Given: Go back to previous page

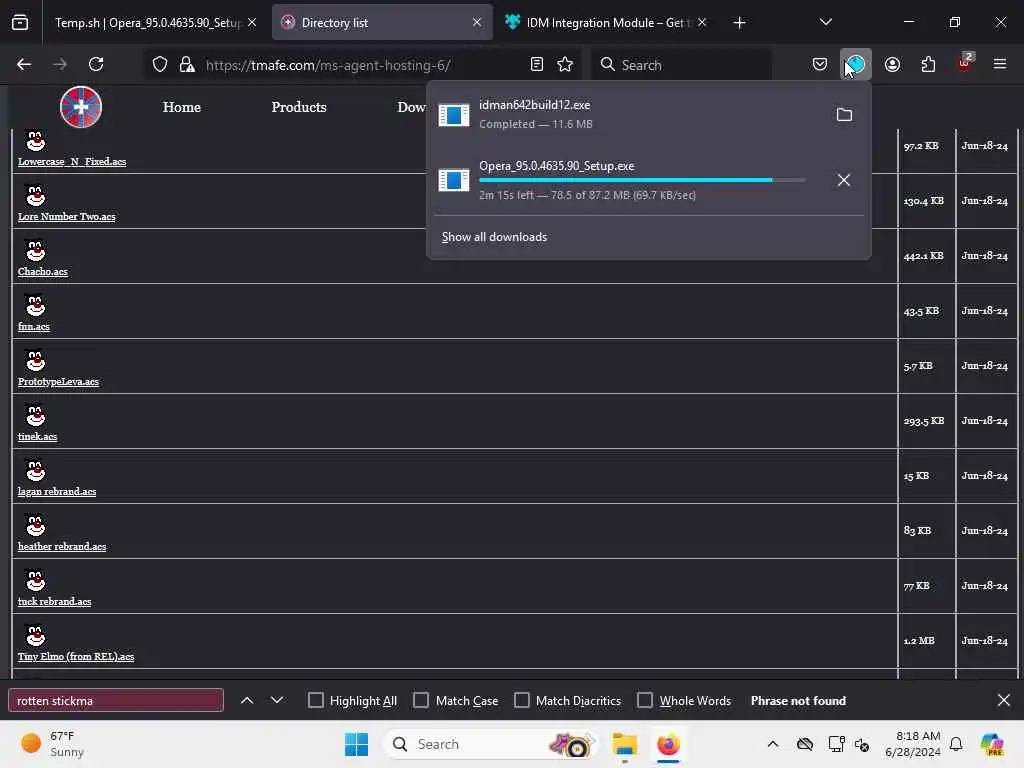Looking at the screenshot, I should click(24, 65).
